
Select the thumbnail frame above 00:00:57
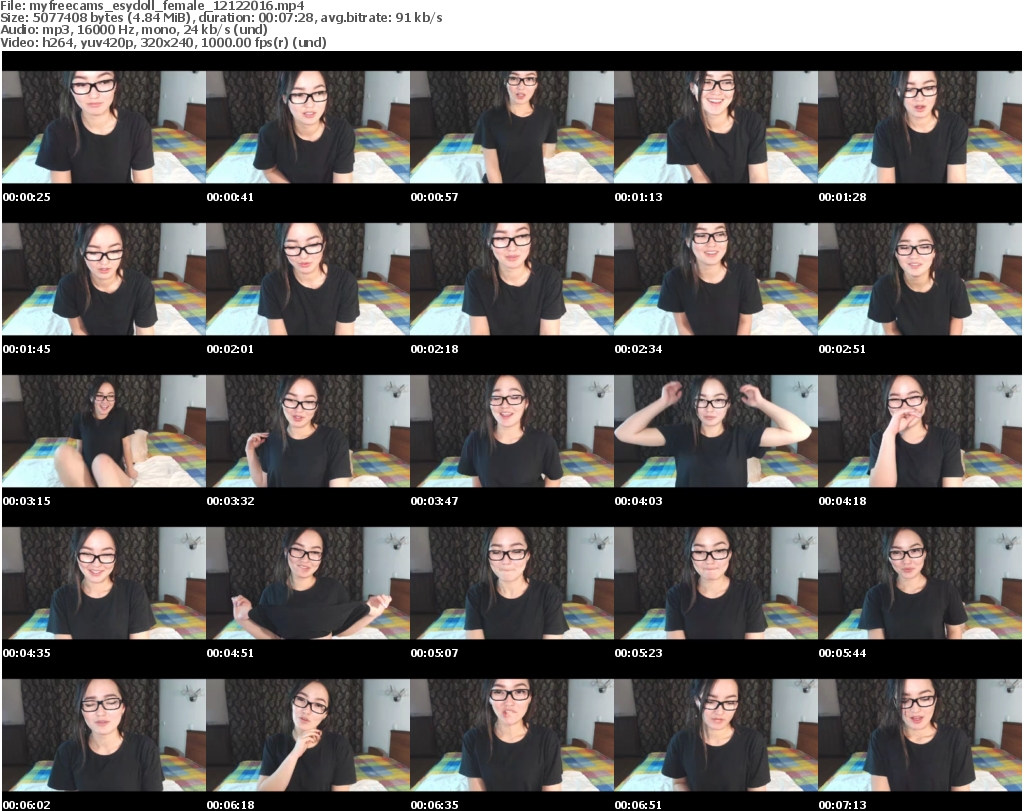tap(511, 127)
